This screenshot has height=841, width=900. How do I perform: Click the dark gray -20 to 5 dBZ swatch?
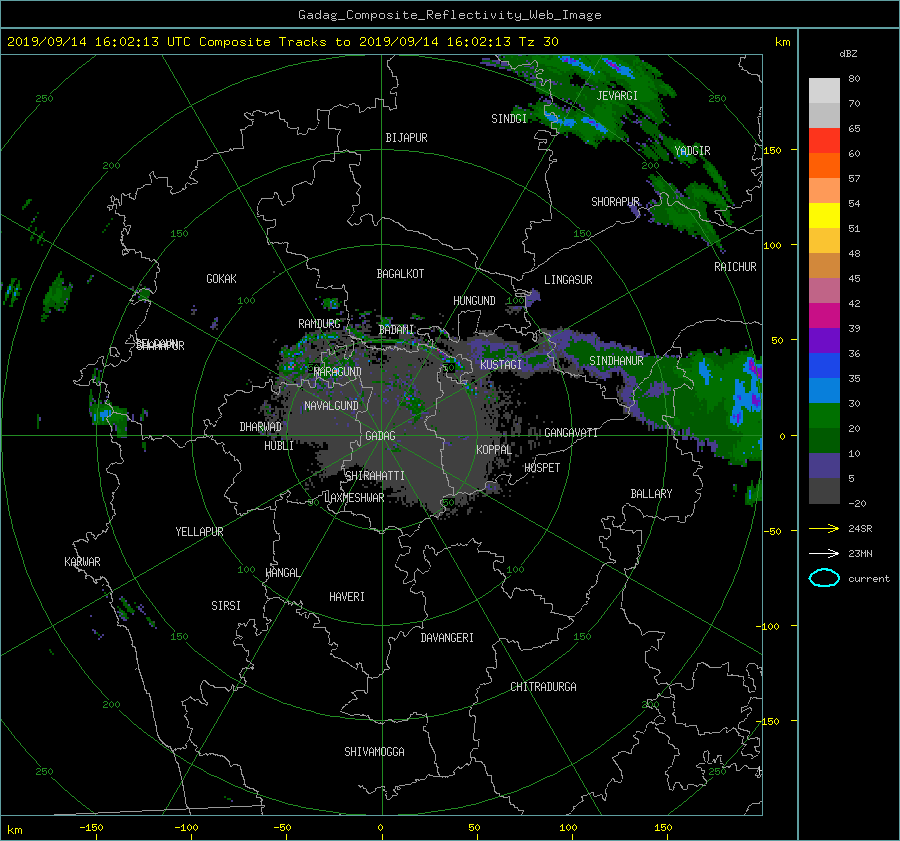[824, 490]
